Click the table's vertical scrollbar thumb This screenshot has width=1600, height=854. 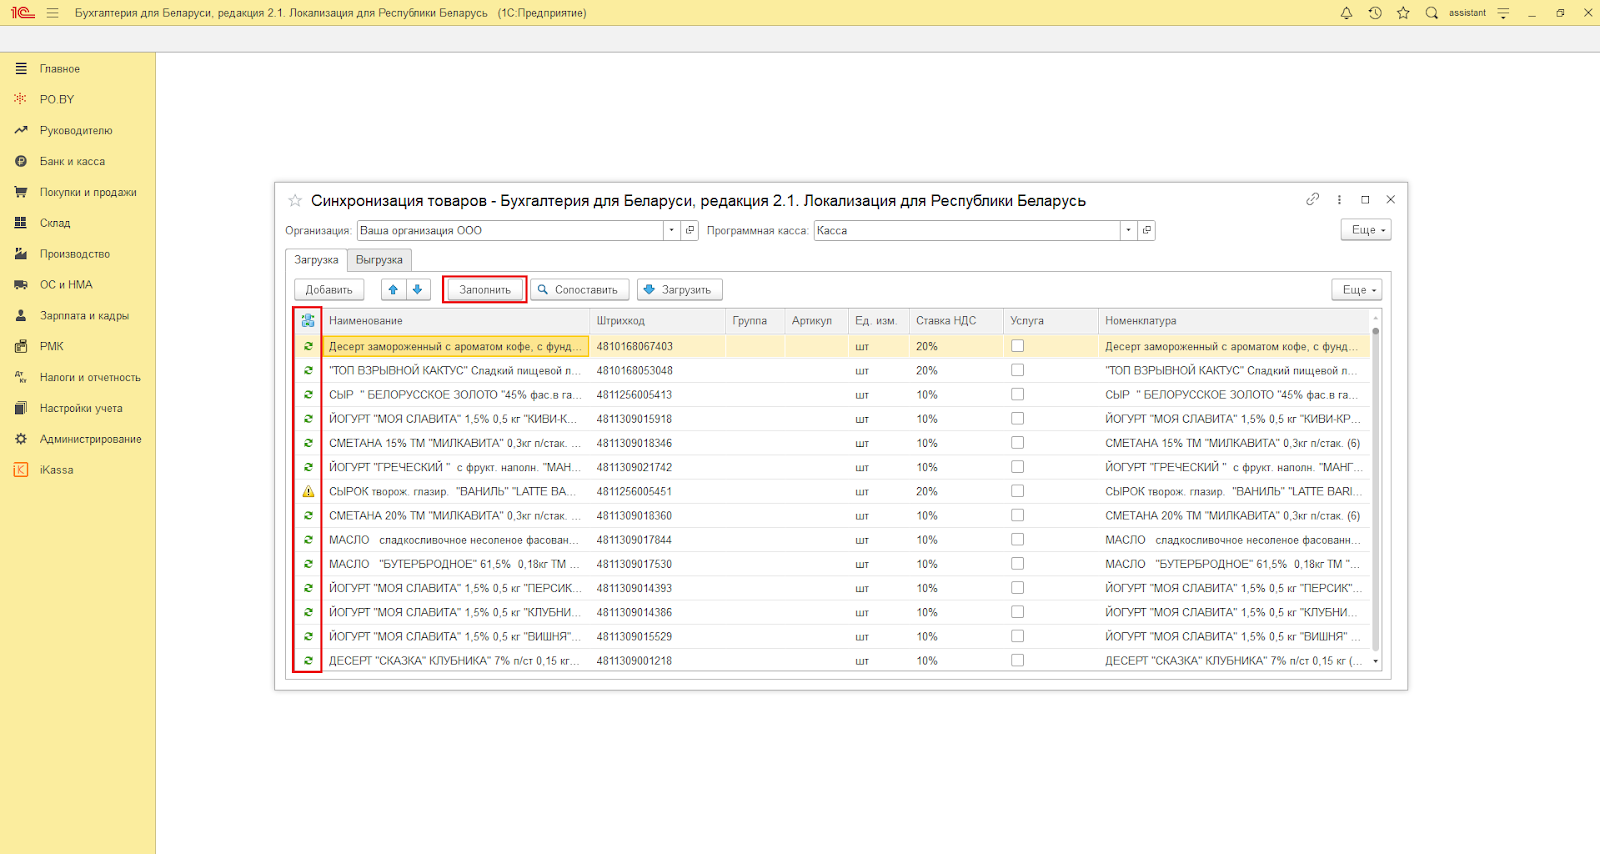click(x=1375, y=490)
